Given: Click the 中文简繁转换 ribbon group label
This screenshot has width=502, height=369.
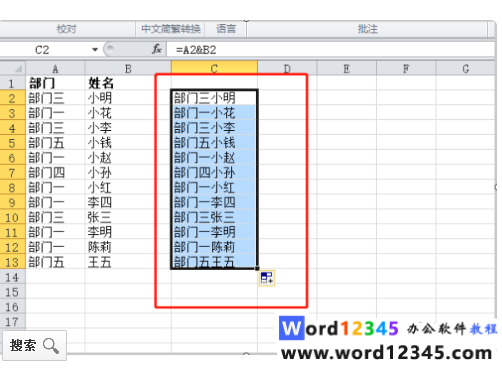Looking at the screenshot, I should click(x=171, y=29).
